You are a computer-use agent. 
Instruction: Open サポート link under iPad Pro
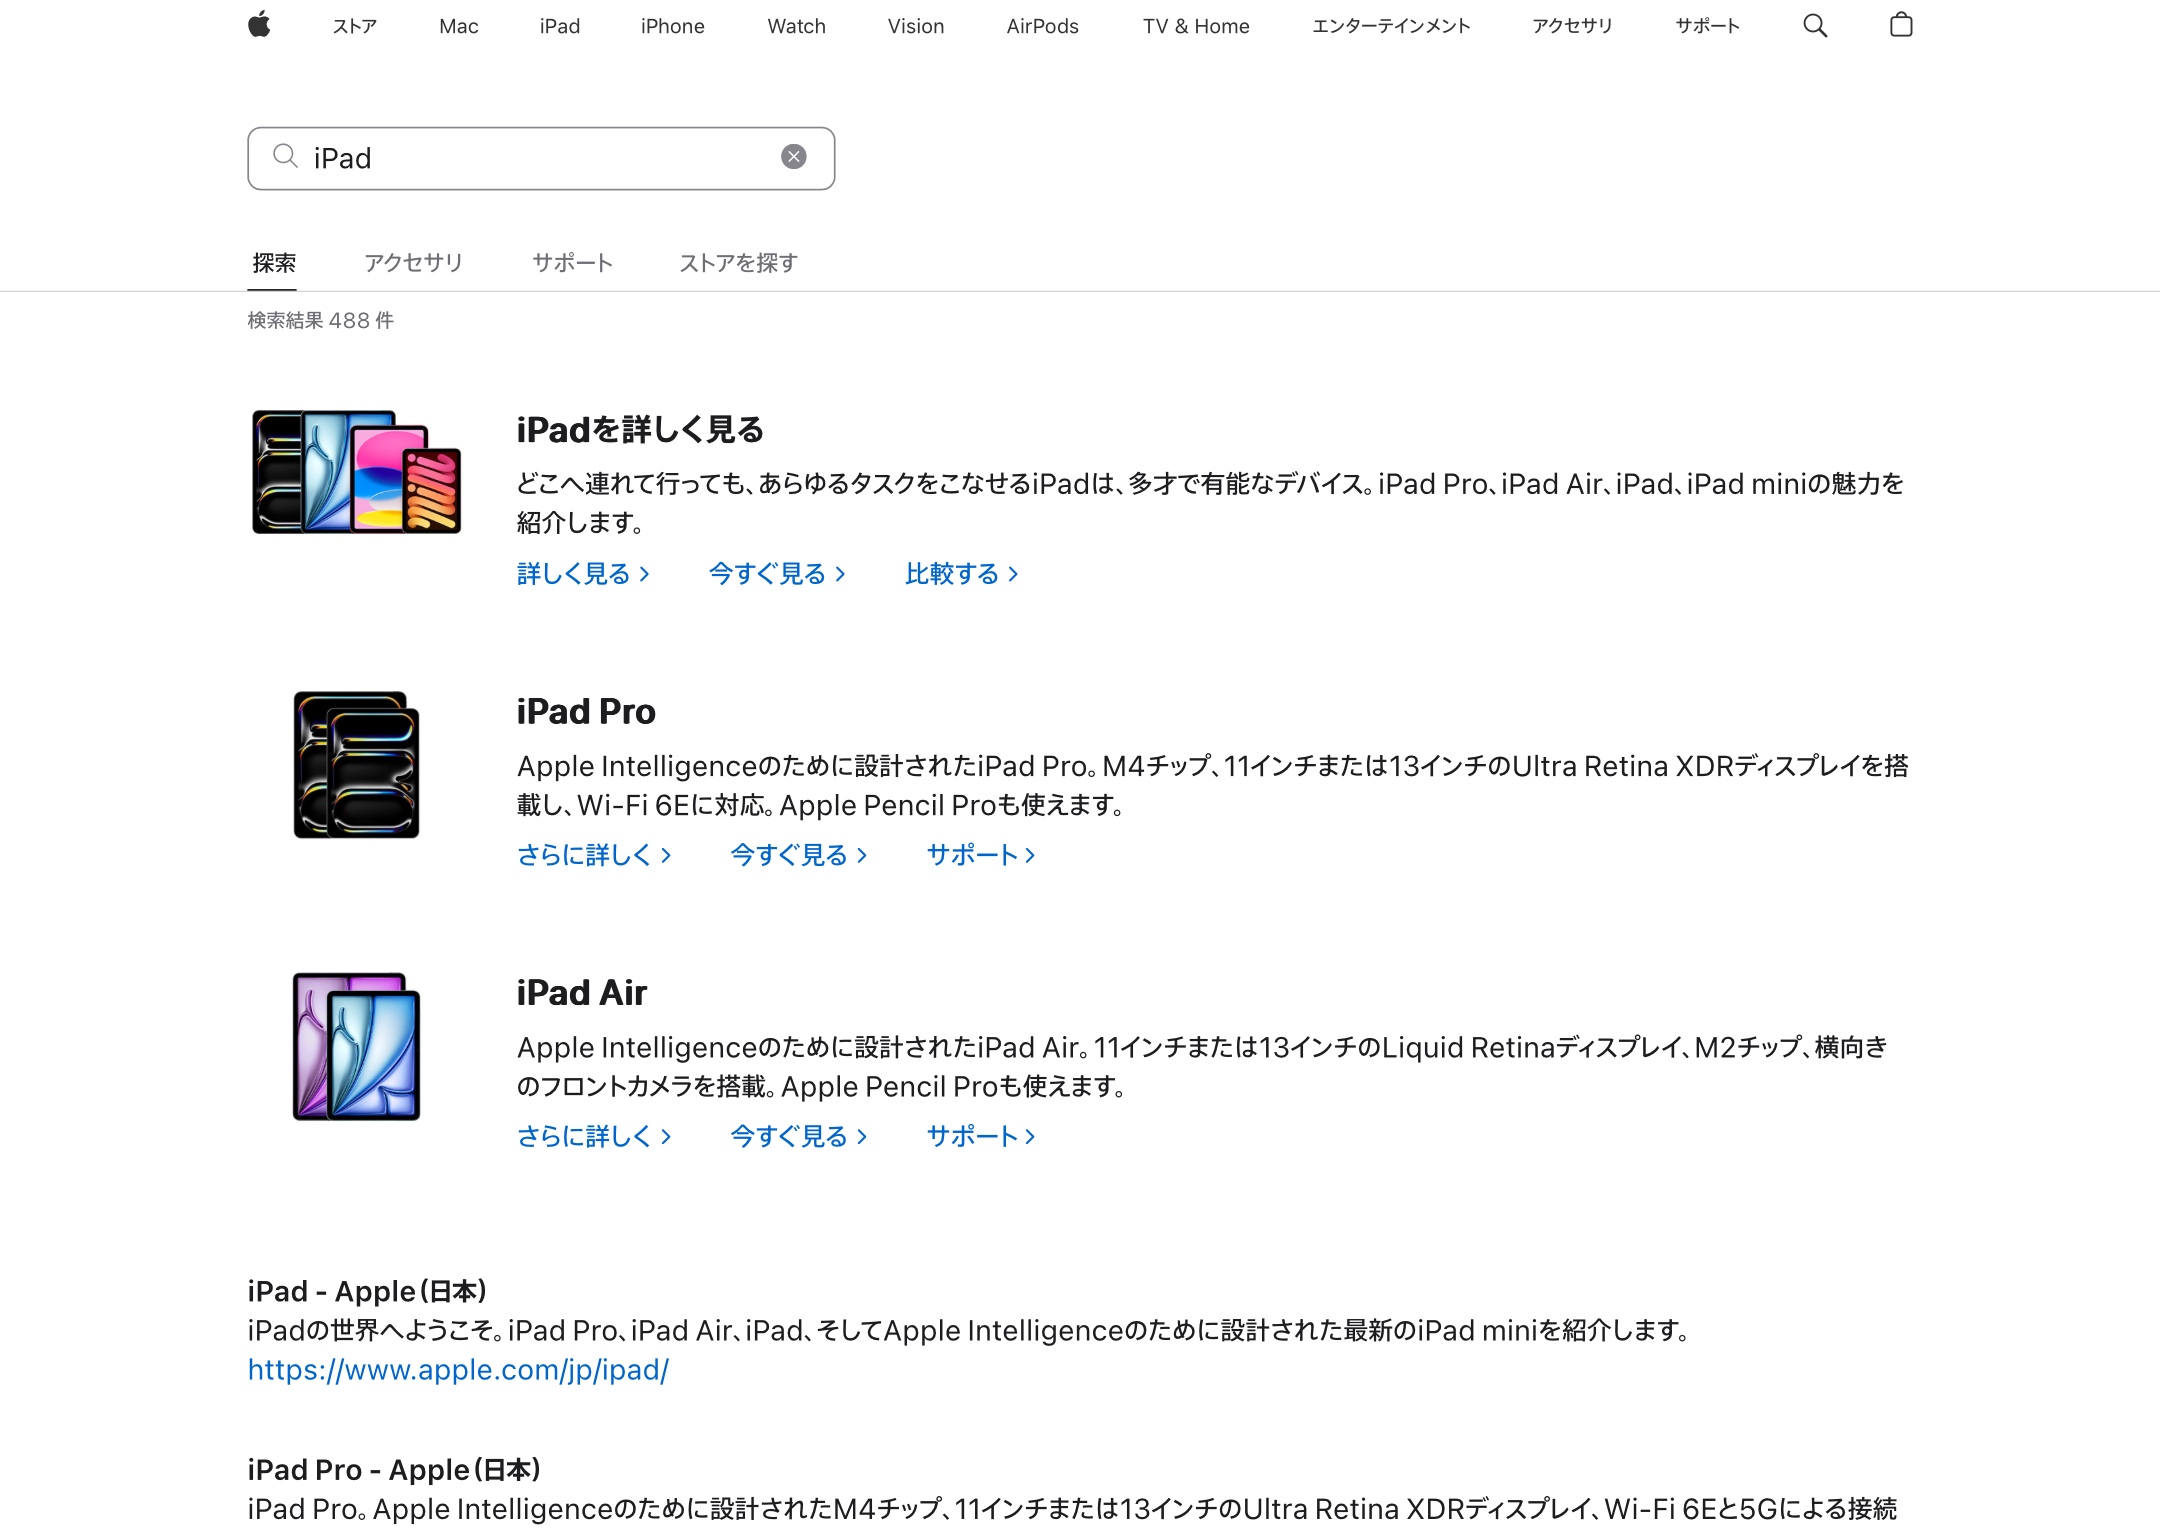click(x=980, y=855)
